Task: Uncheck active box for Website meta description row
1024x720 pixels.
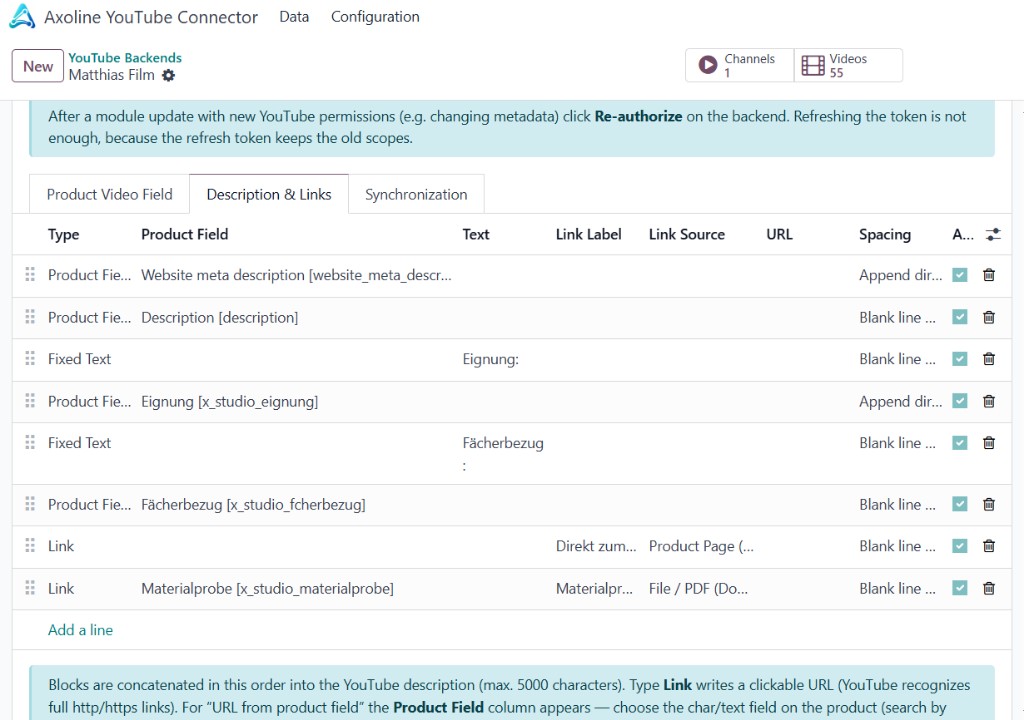Action: tap(959, 275)
